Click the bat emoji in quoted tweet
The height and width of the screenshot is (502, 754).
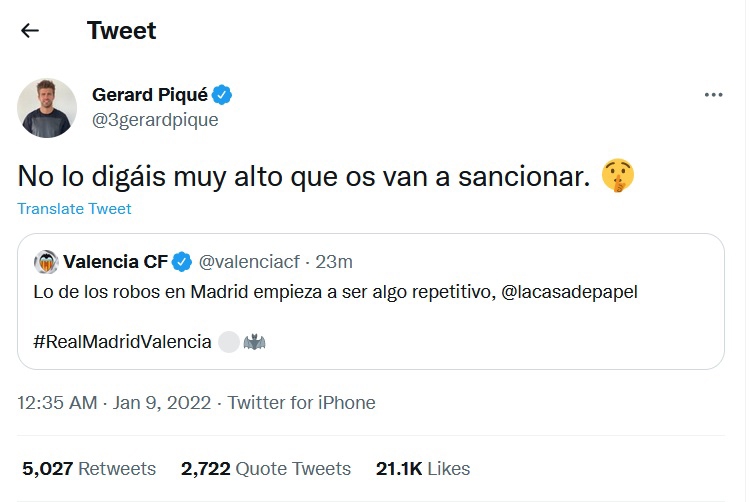coord(253,341)
